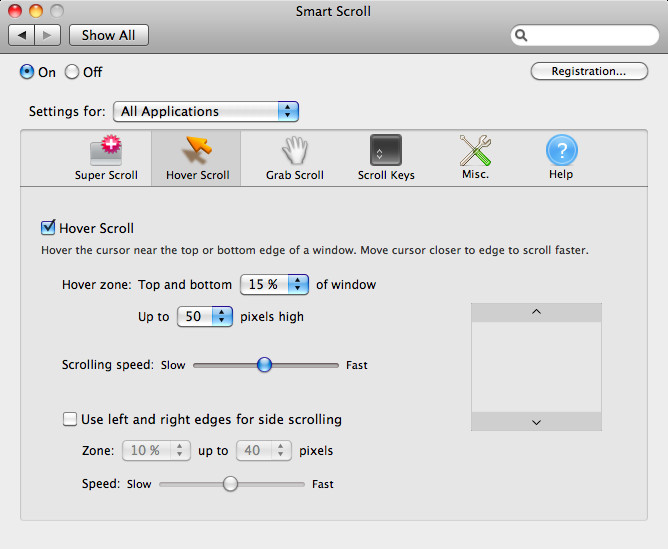
Task: Open the All Applications settings dropdown
Action: pyautogui.click(x=206, y=112)
